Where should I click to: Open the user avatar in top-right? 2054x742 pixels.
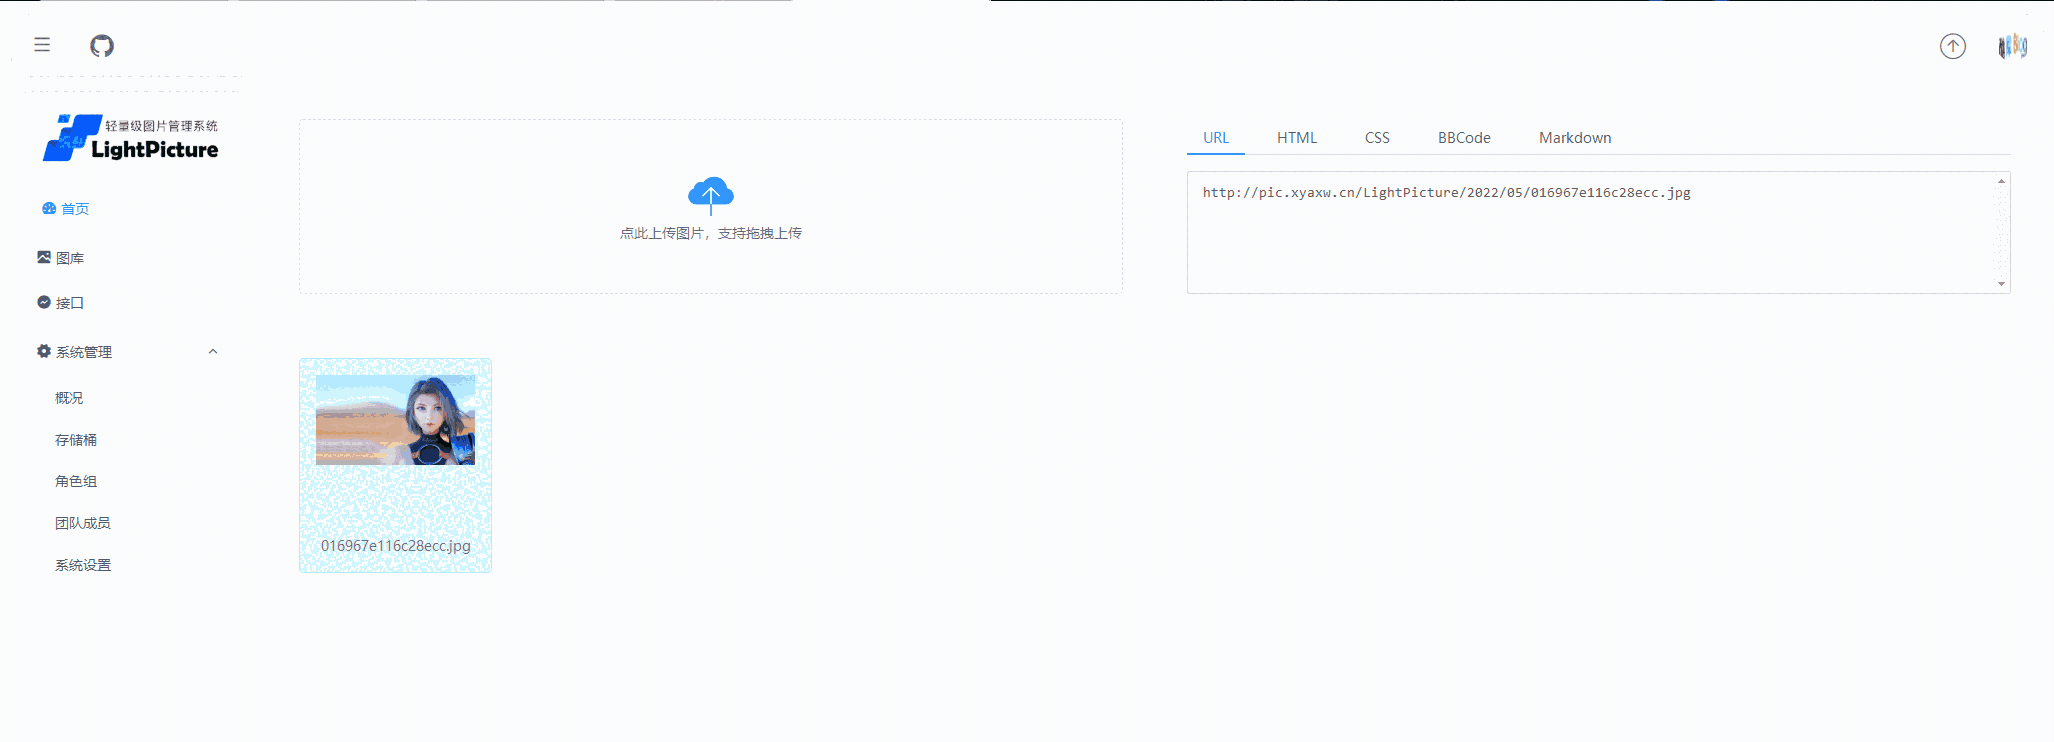point(2012,46)
